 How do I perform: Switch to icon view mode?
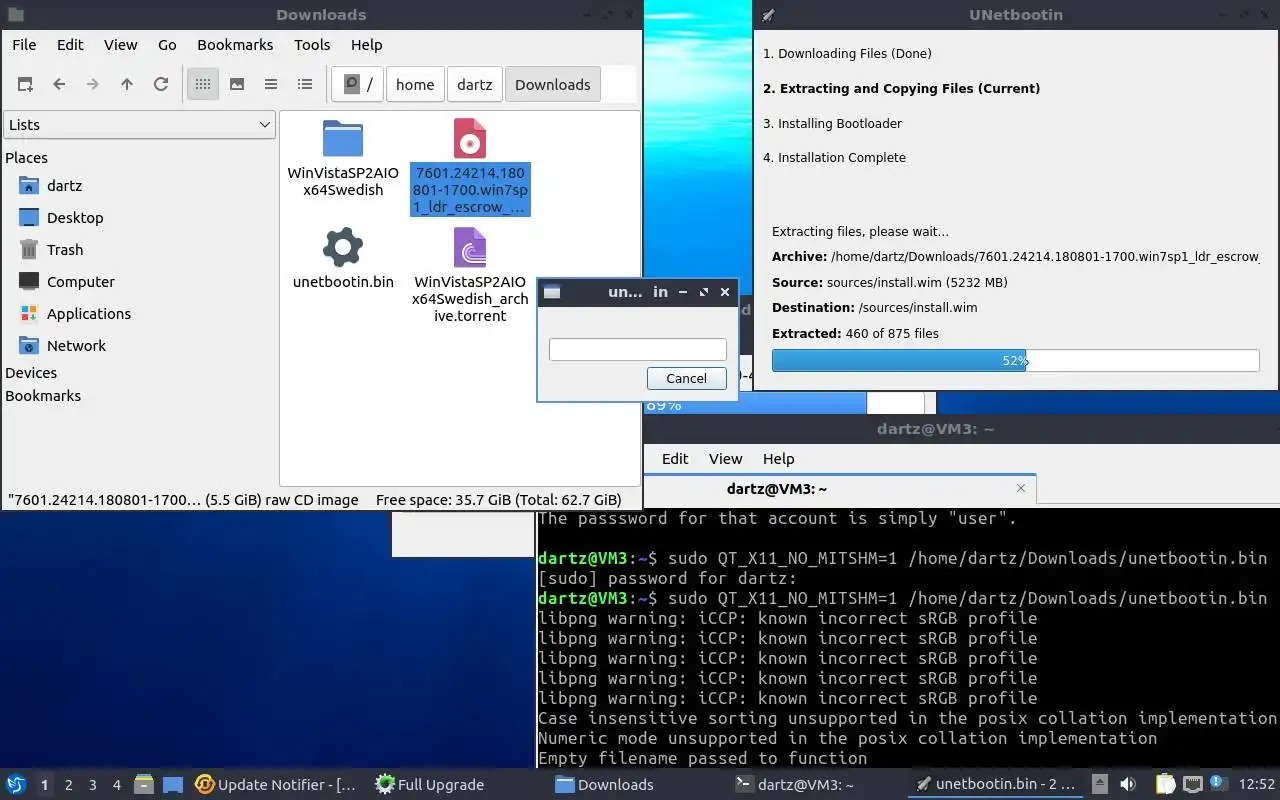click(x=203, y=85)
